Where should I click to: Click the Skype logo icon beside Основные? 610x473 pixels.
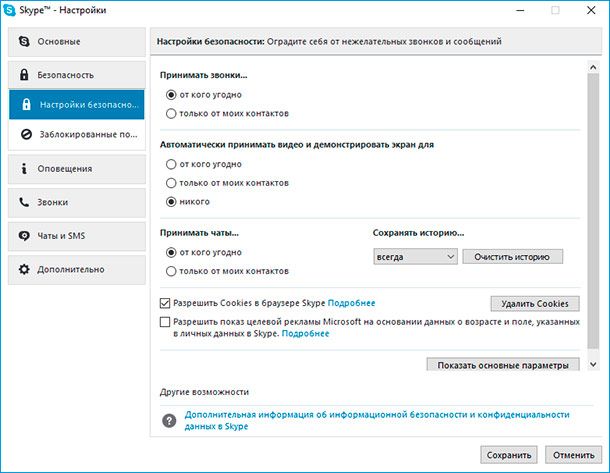(24, 41)
